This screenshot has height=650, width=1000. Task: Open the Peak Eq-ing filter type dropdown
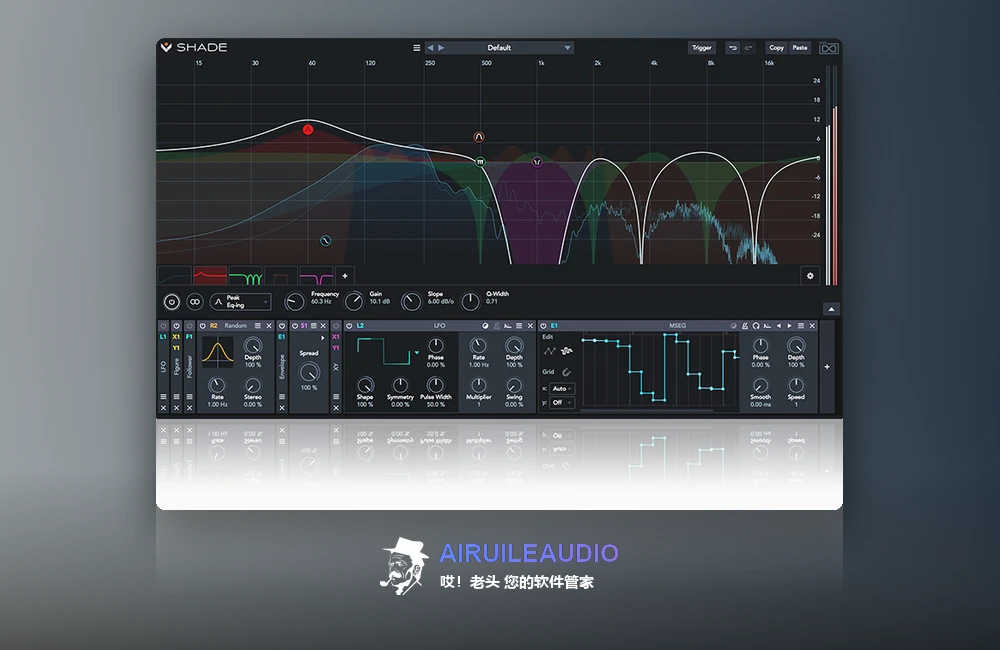(240, 302)
